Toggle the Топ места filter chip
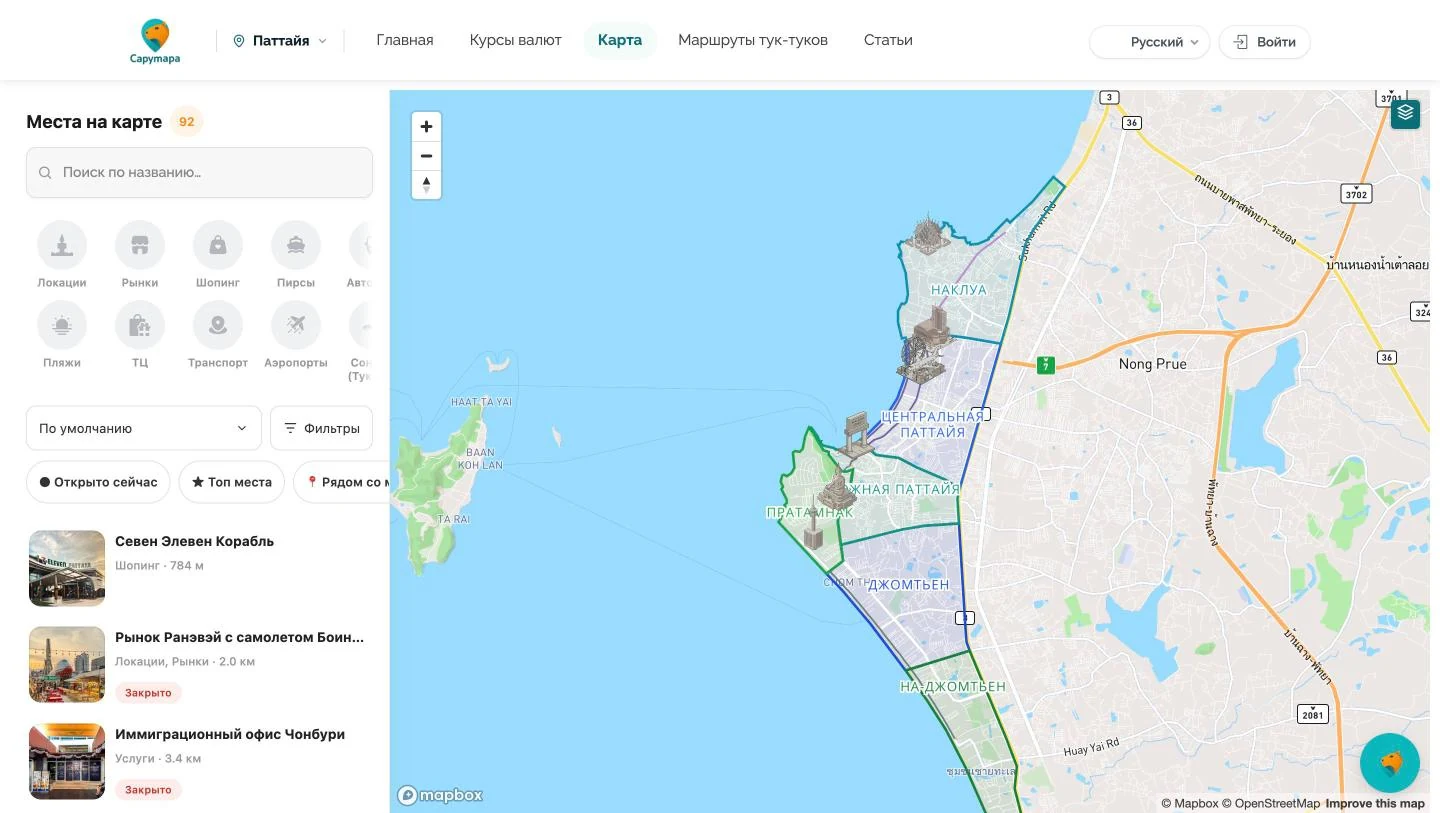The width and height of the screenshot is (1440, 813). point(232,482)
